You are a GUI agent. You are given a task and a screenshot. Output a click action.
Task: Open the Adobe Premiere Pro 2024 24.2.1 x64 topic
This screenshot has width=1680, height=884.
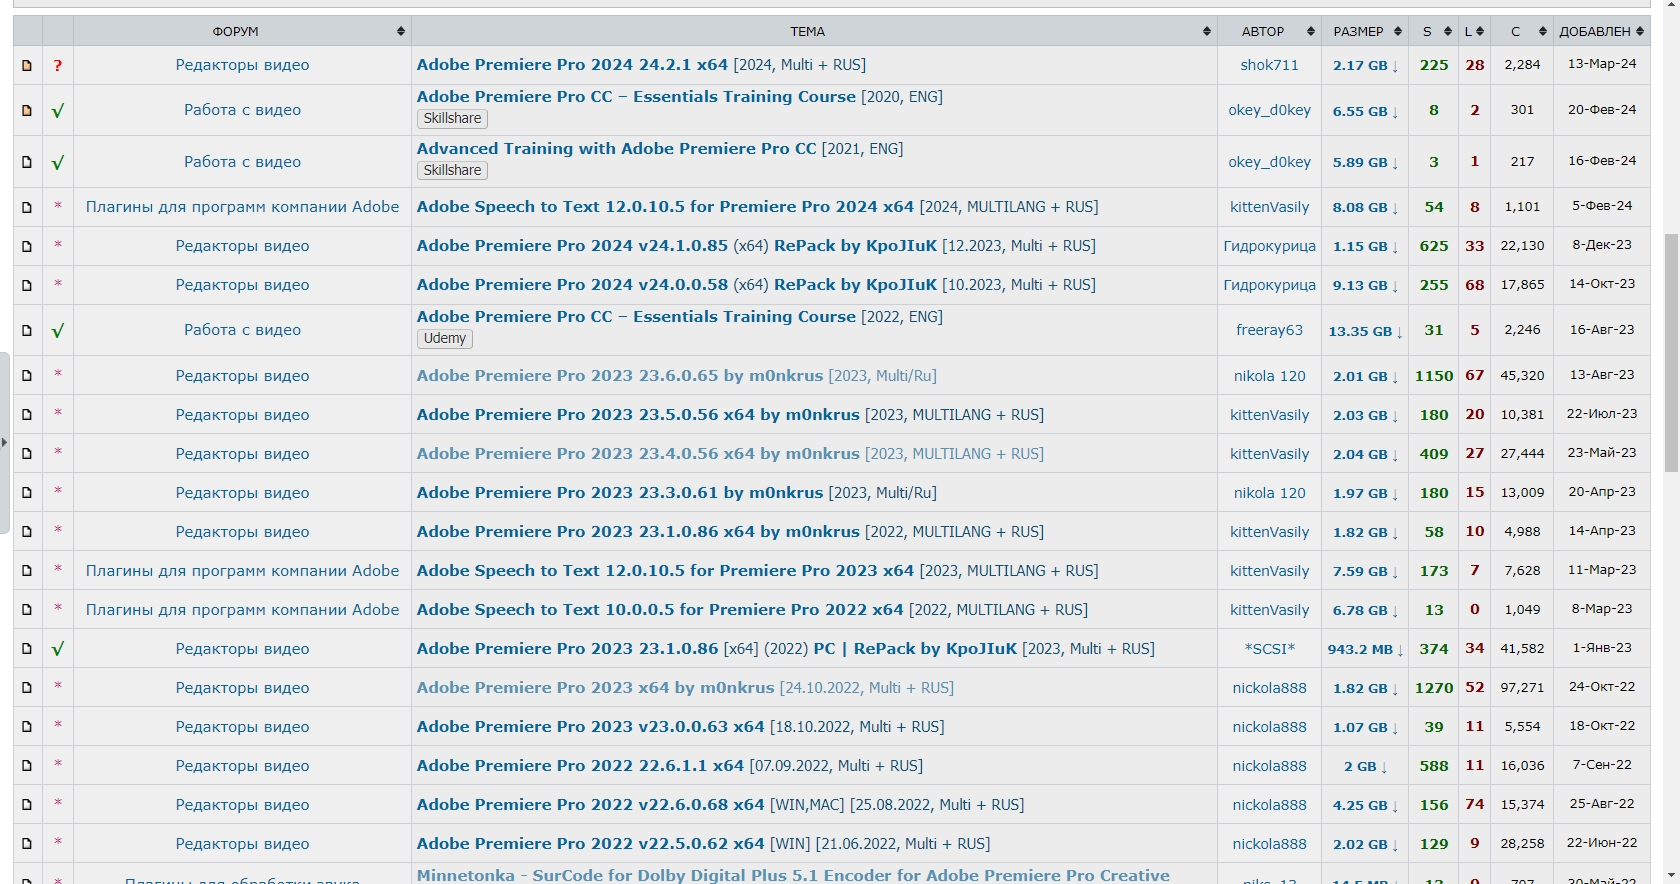pyautogui.click(x=572, y=65)
